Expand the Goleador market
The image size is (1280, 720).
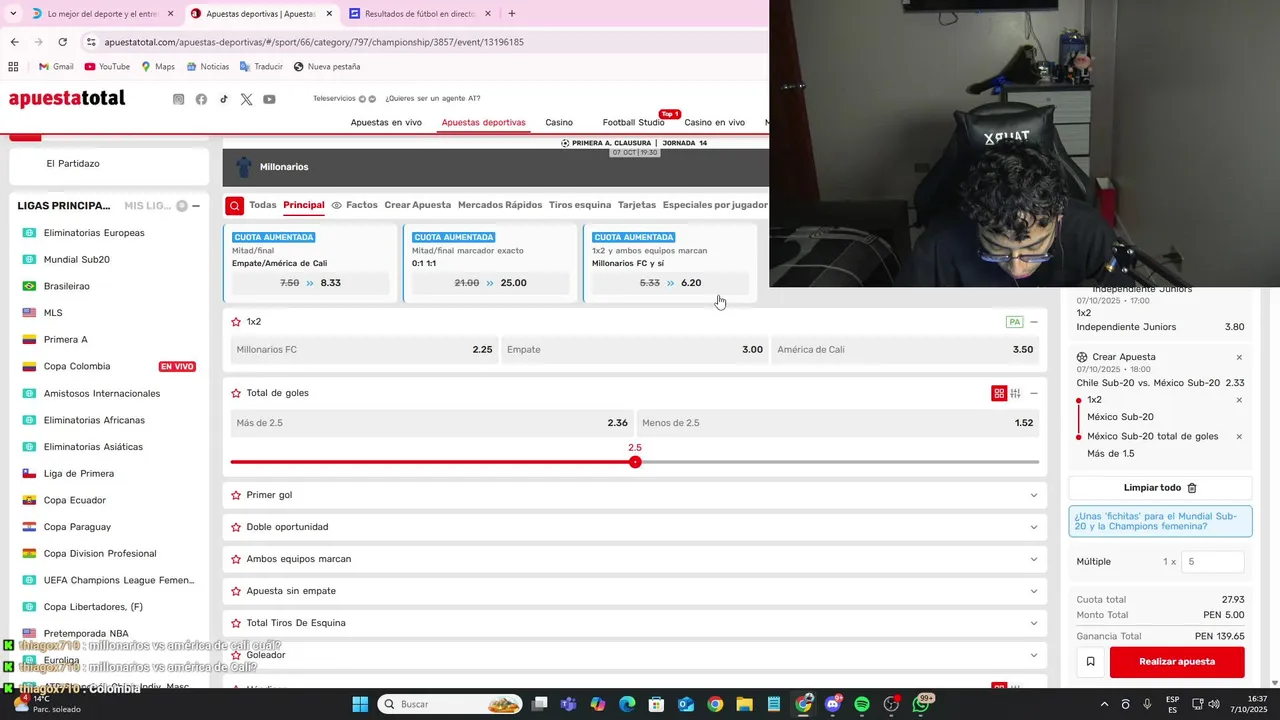(1034, 655)
